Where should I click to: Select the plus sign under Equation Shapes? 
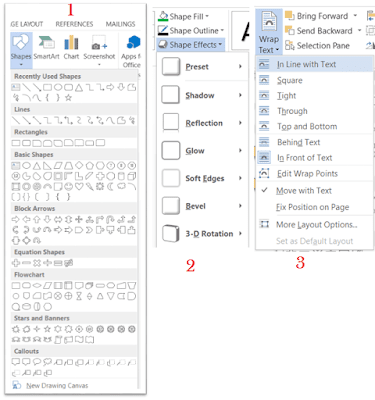[16, 263]
